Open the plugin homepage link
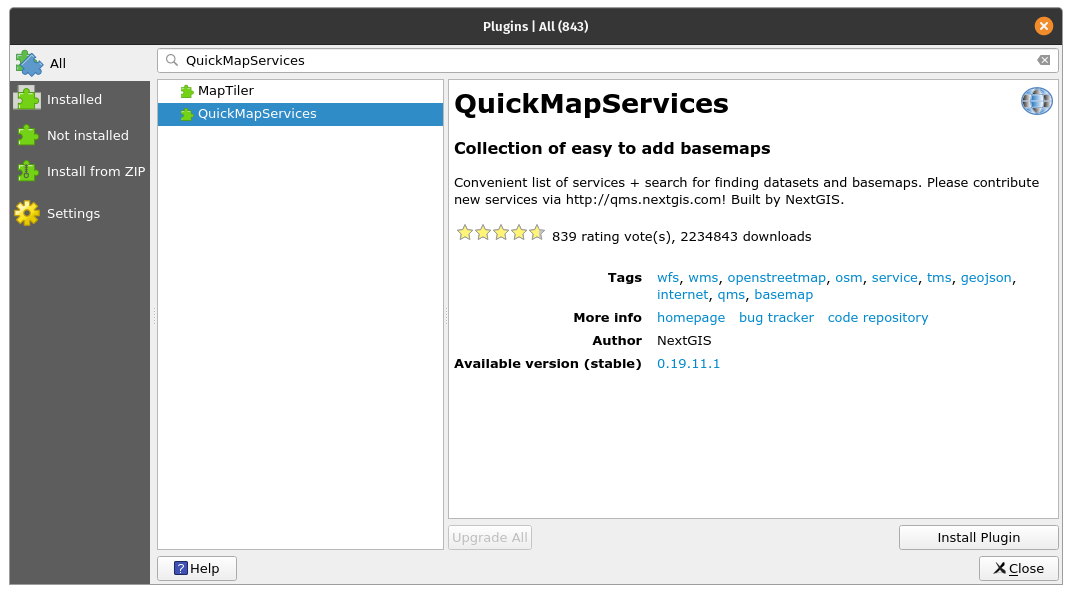This screenshot has width=1072, height=594. tap(690, 318)
